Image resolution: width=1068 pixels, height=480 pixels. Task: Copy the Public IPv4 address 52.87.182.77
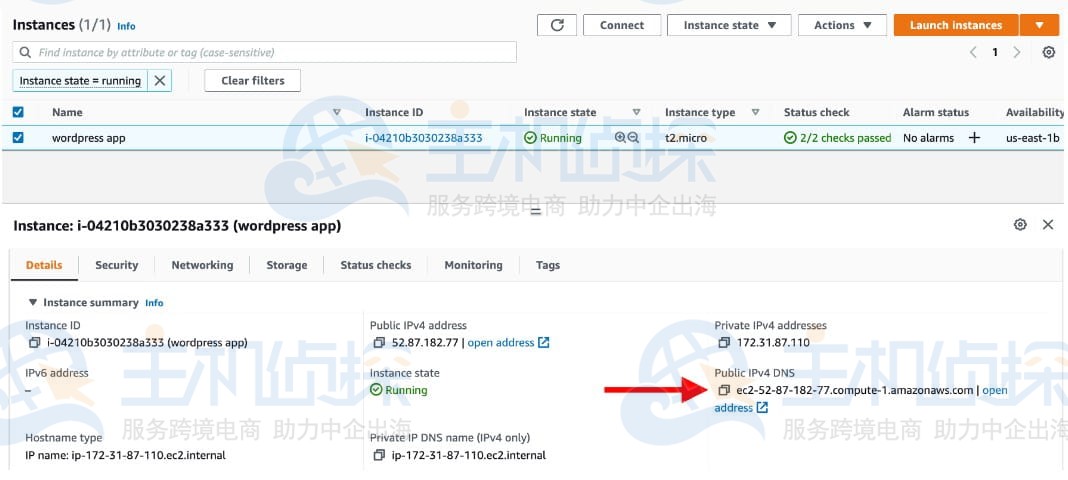point(379,342)
